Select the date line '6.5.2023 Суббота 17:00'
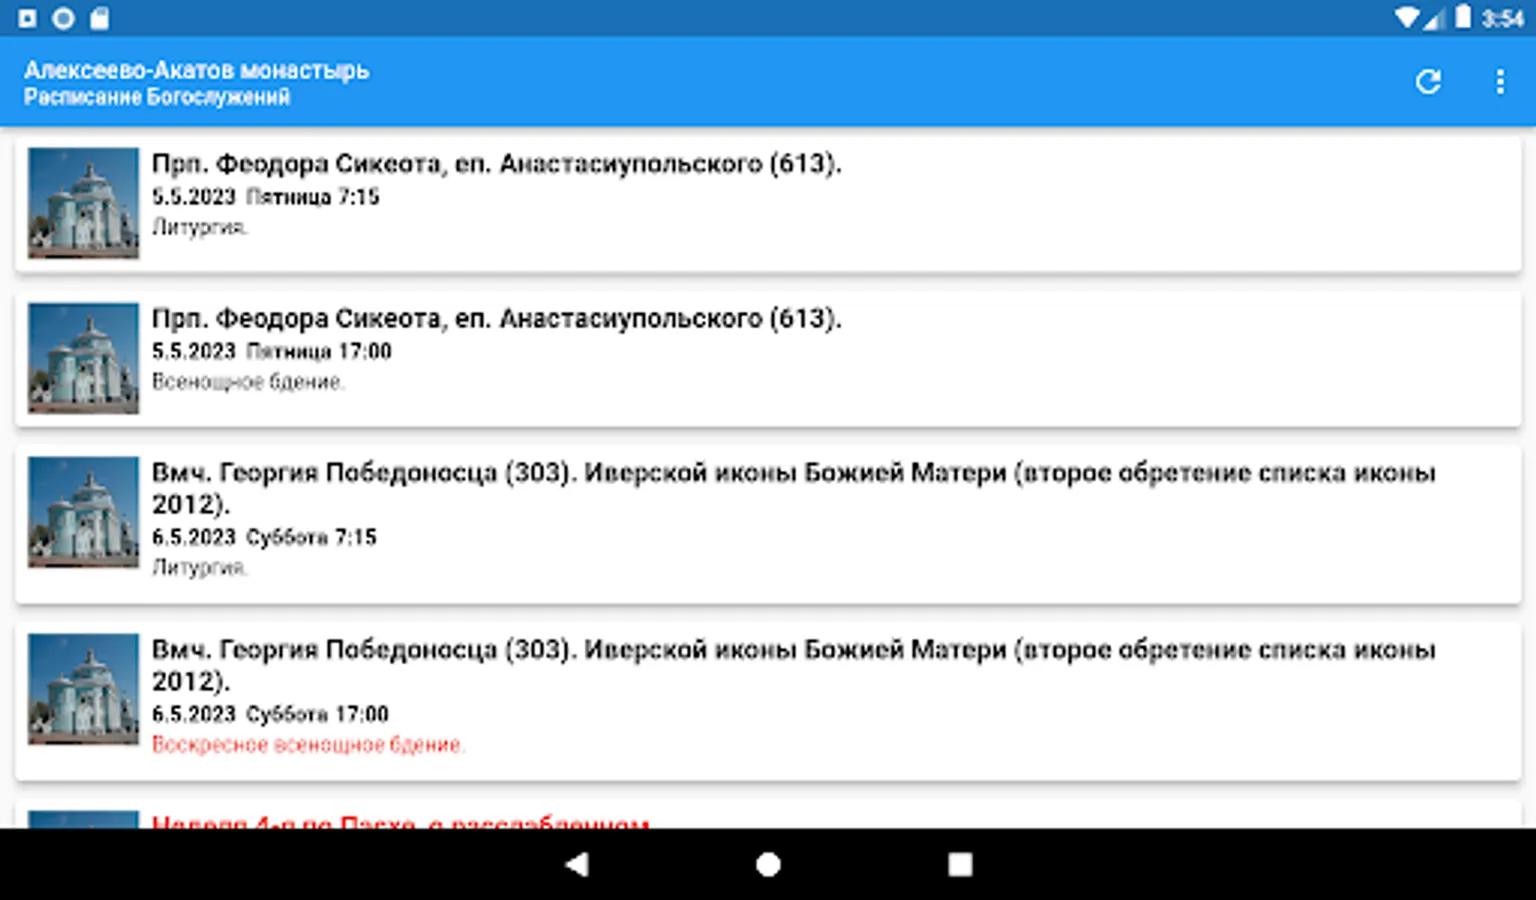The width and height of the screenshot is (1536, 900). click(x=270, y=715)
